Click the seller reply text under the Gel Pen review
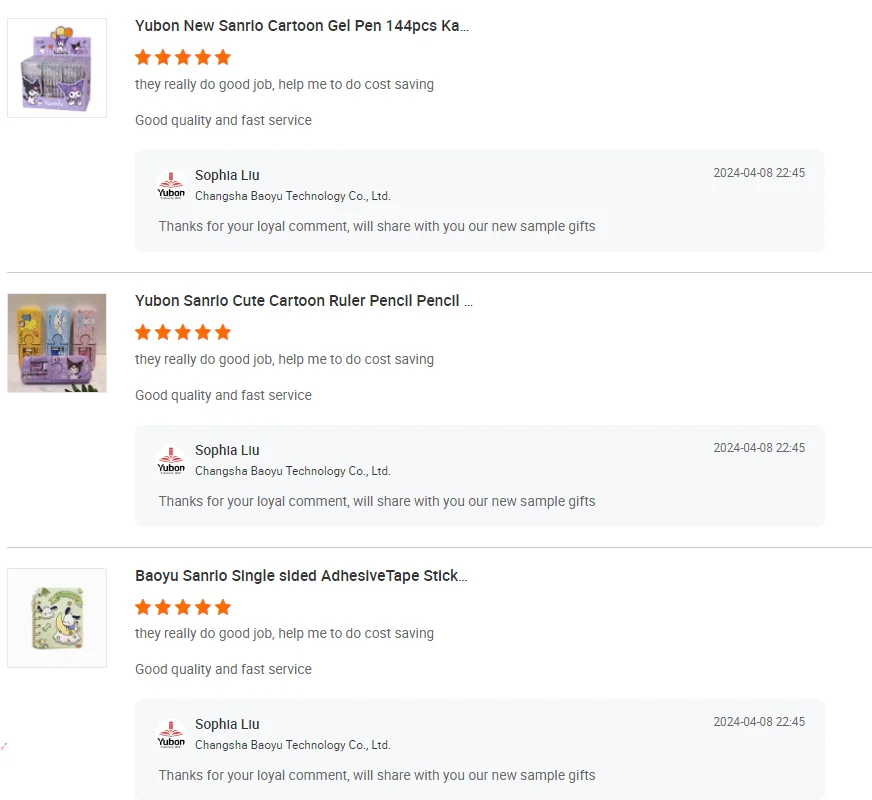This screenshot has width=872, height=800. pyautogui.click(x=377, y=227)
